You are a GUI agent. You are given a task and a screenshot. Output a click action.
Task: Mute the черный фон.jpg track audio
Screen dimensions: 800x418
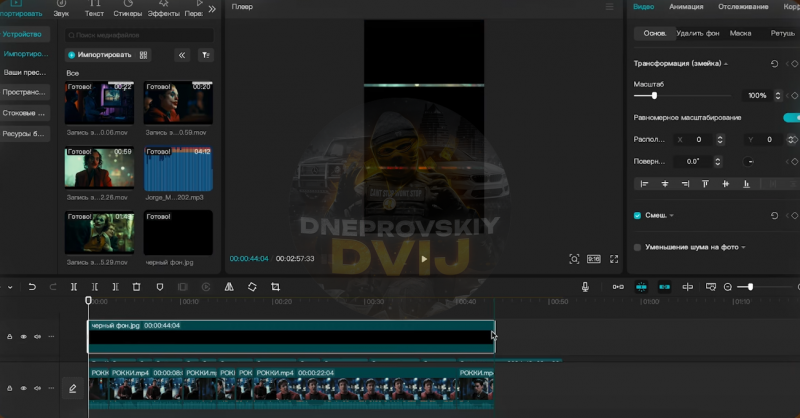tap(37, 336)
